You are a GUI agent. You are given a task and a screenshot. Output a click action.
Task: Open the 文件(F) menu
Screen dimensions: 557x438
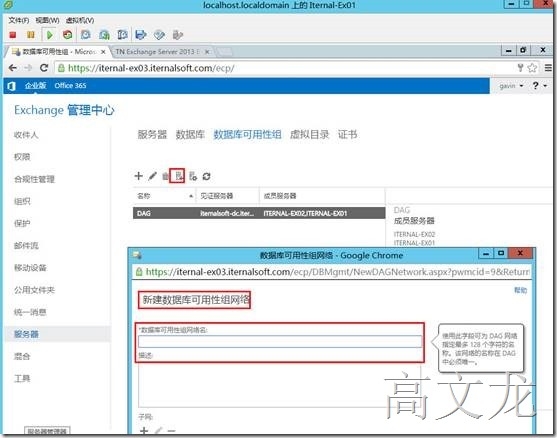click(x=18, y=20)
